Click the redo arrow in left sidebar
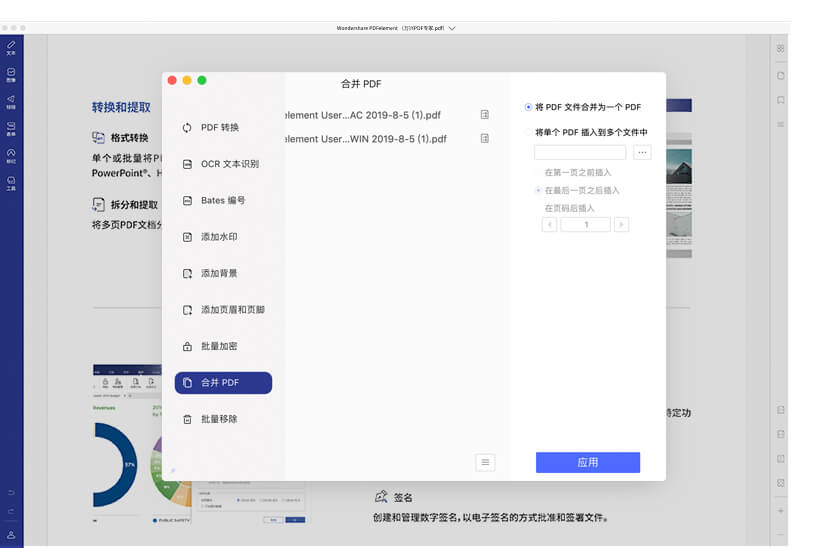This screenshot has width=828, height=548. (11, 511)
